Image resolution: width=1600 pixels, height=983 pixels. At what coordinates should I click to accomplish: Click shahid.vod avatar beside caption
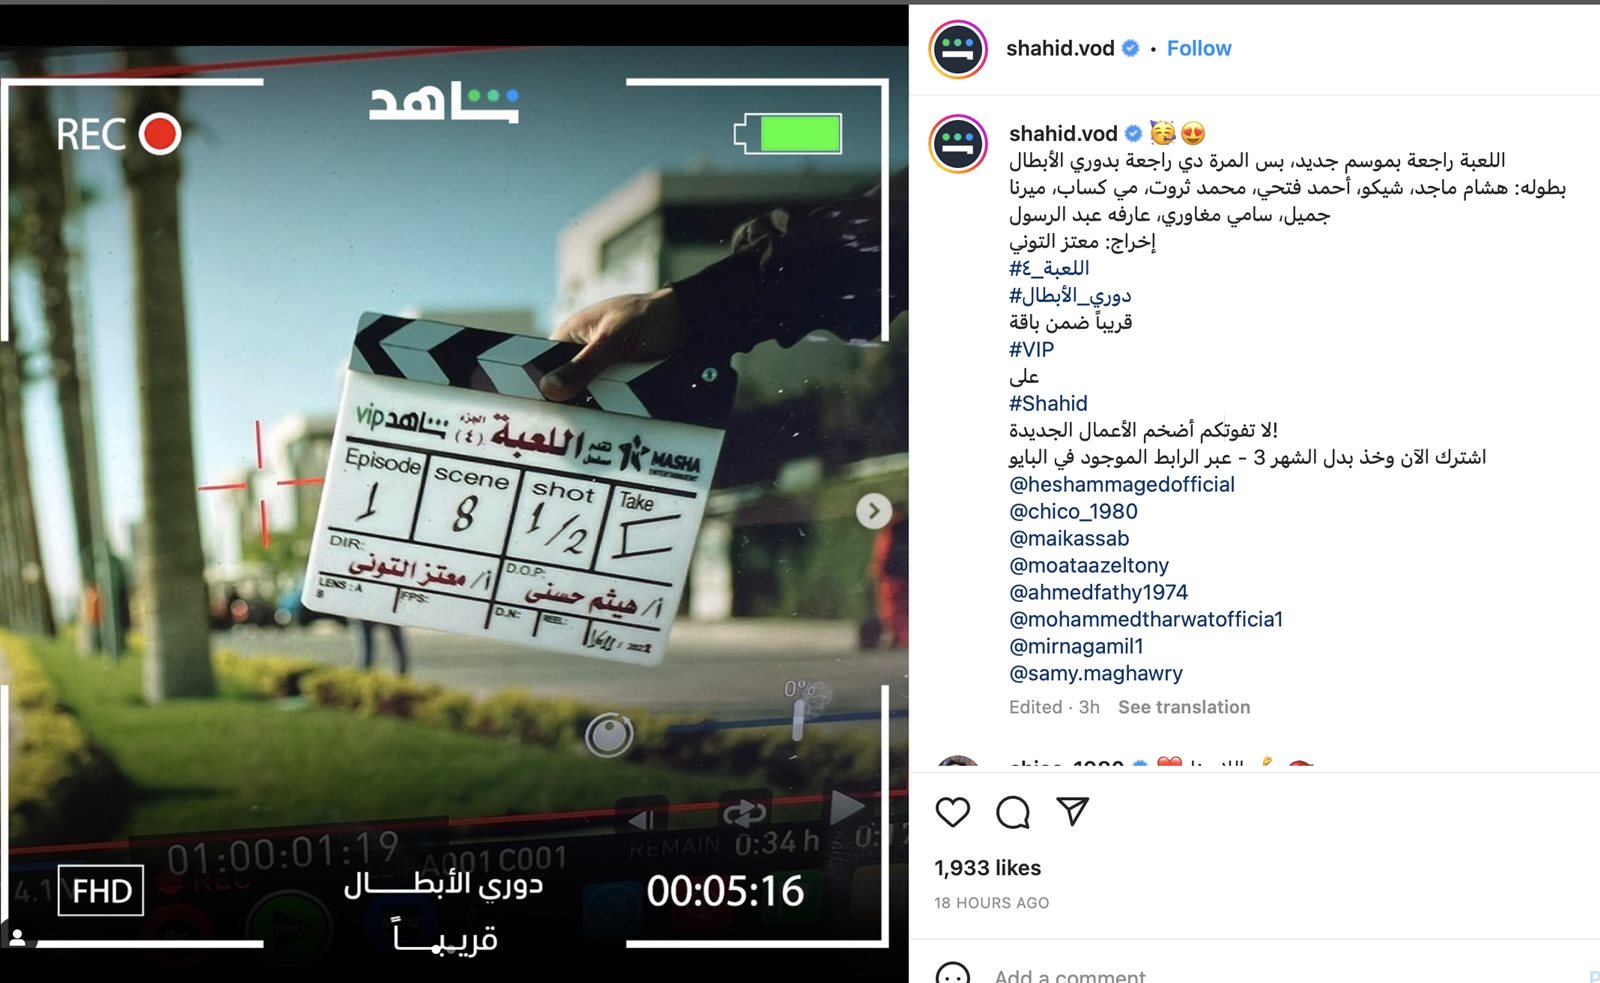point(958,143)
